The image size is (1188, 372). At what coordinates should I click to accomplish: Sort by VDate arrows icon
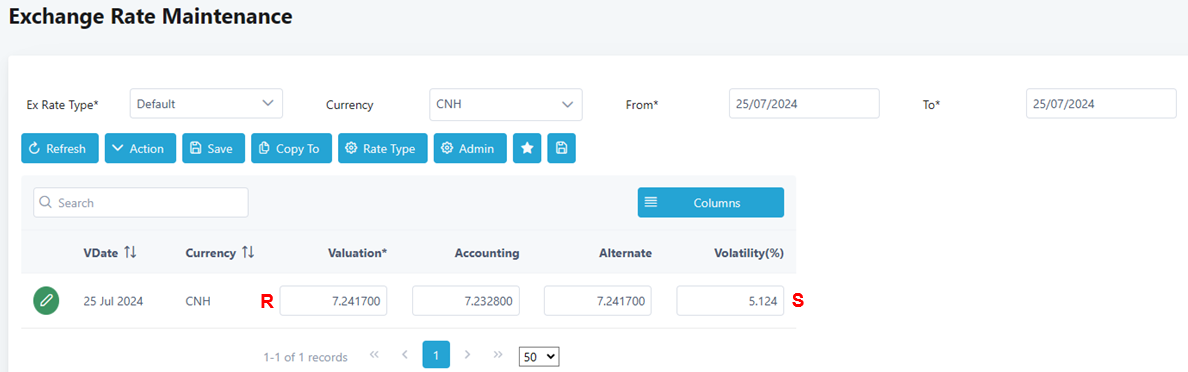pos(130,252)
